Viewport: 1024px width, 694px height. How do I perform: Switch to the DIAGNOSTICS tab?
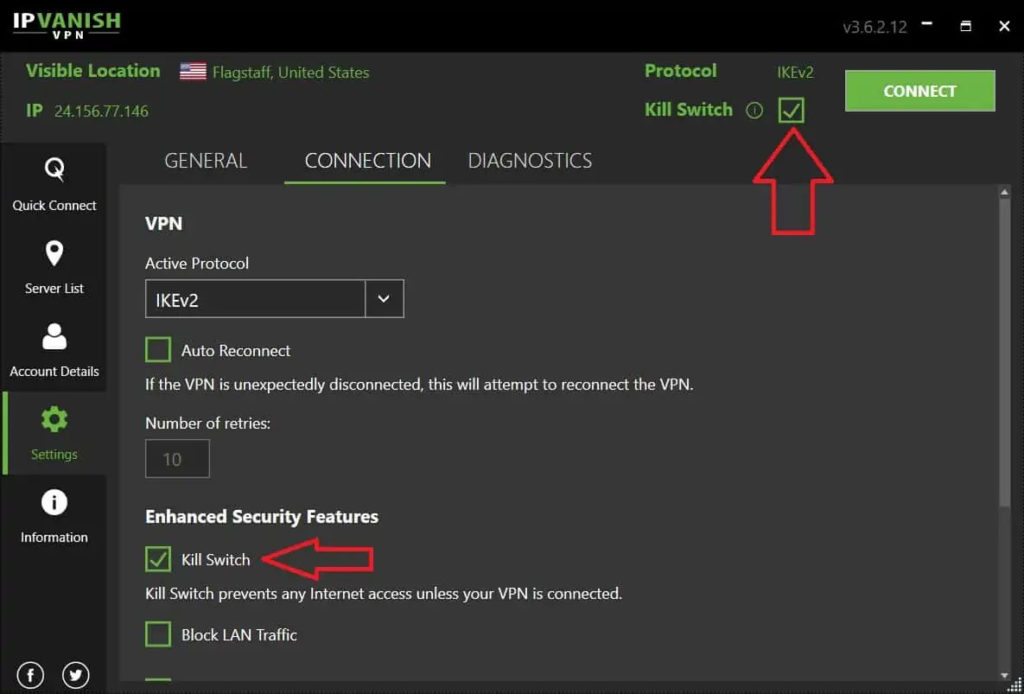click(x=530, y=161)
